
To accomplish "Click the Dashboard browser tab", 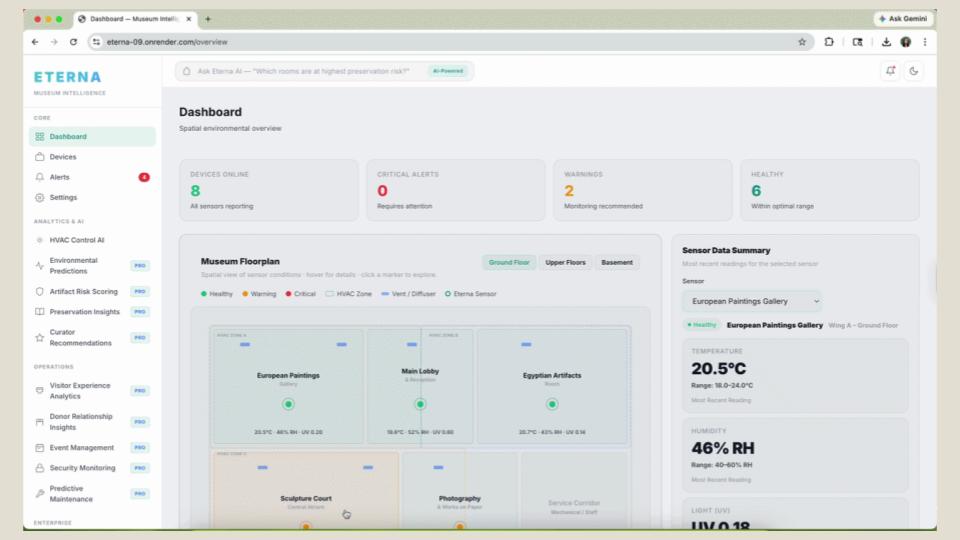I will click(135, 19).
